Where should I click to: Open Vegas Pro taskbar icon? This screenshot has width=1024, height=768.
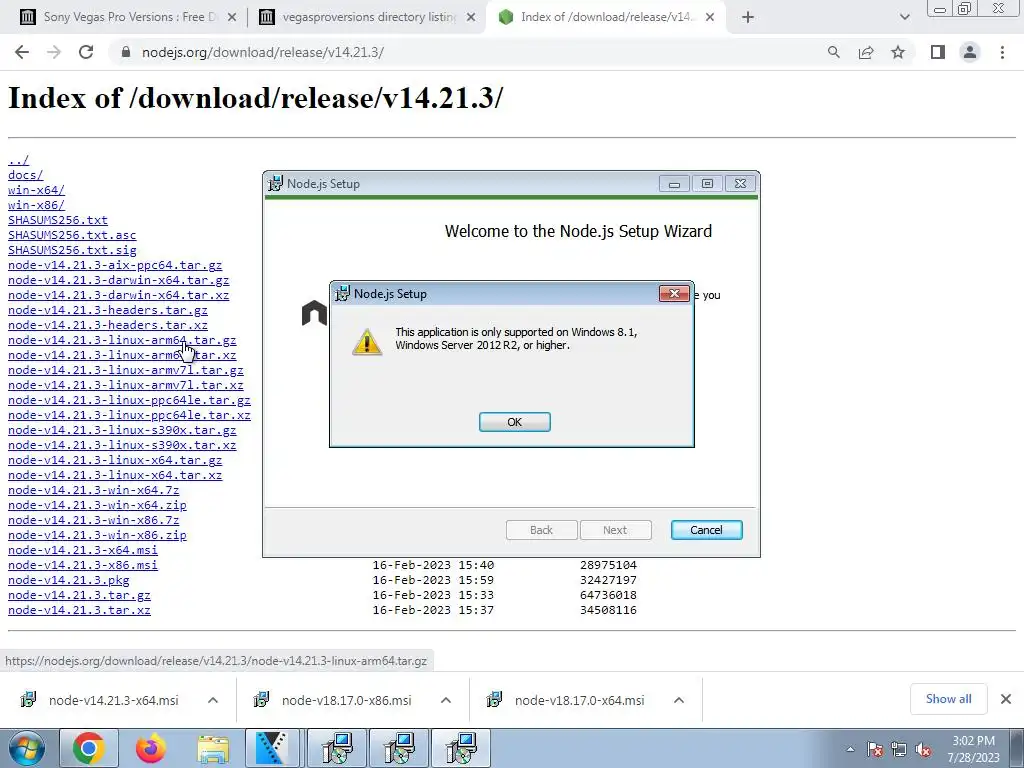(x=272, y=748)
